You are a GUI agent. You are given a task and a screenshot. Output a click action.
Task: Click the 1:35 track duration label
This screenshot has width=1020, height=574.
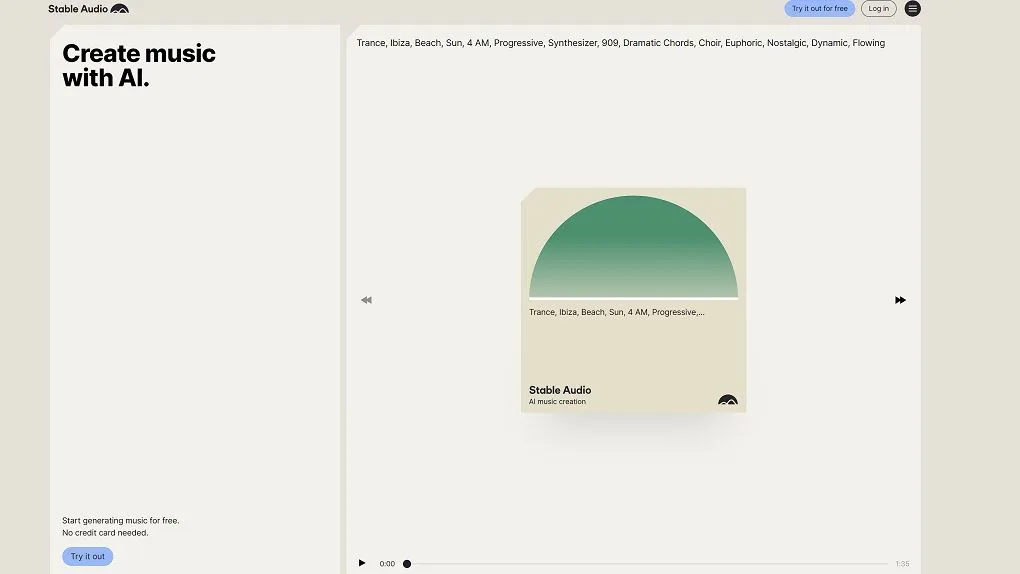(x=902, y=564)
